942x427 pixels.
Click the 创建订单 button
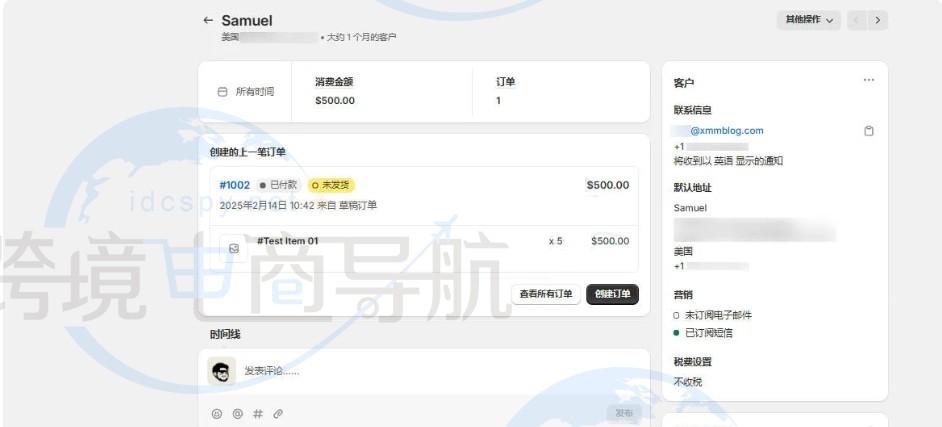click(612, 294)
